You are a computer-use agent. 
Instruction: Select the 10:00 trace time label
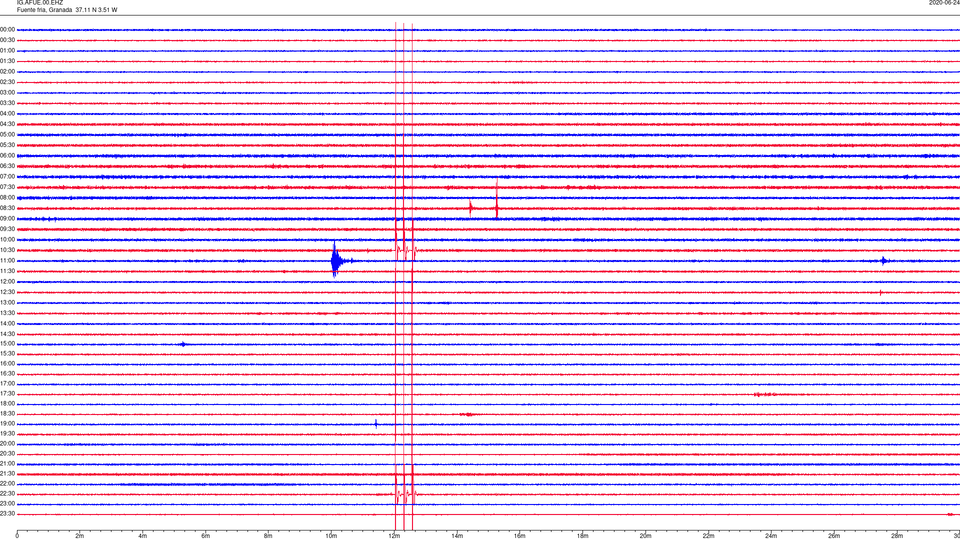7,240
